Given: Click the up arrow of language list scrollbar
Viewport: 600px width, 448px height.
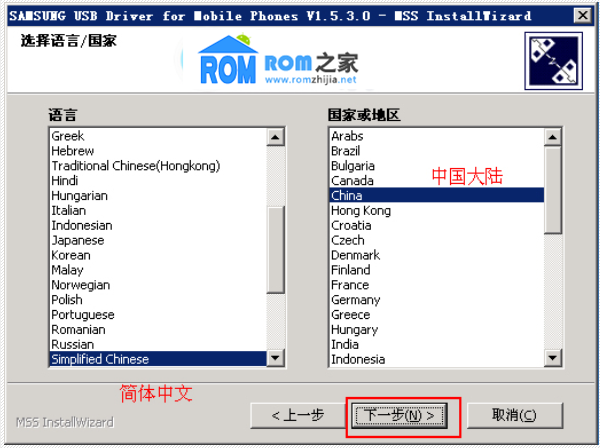Looking at the screenshot, I should (275, 137).
